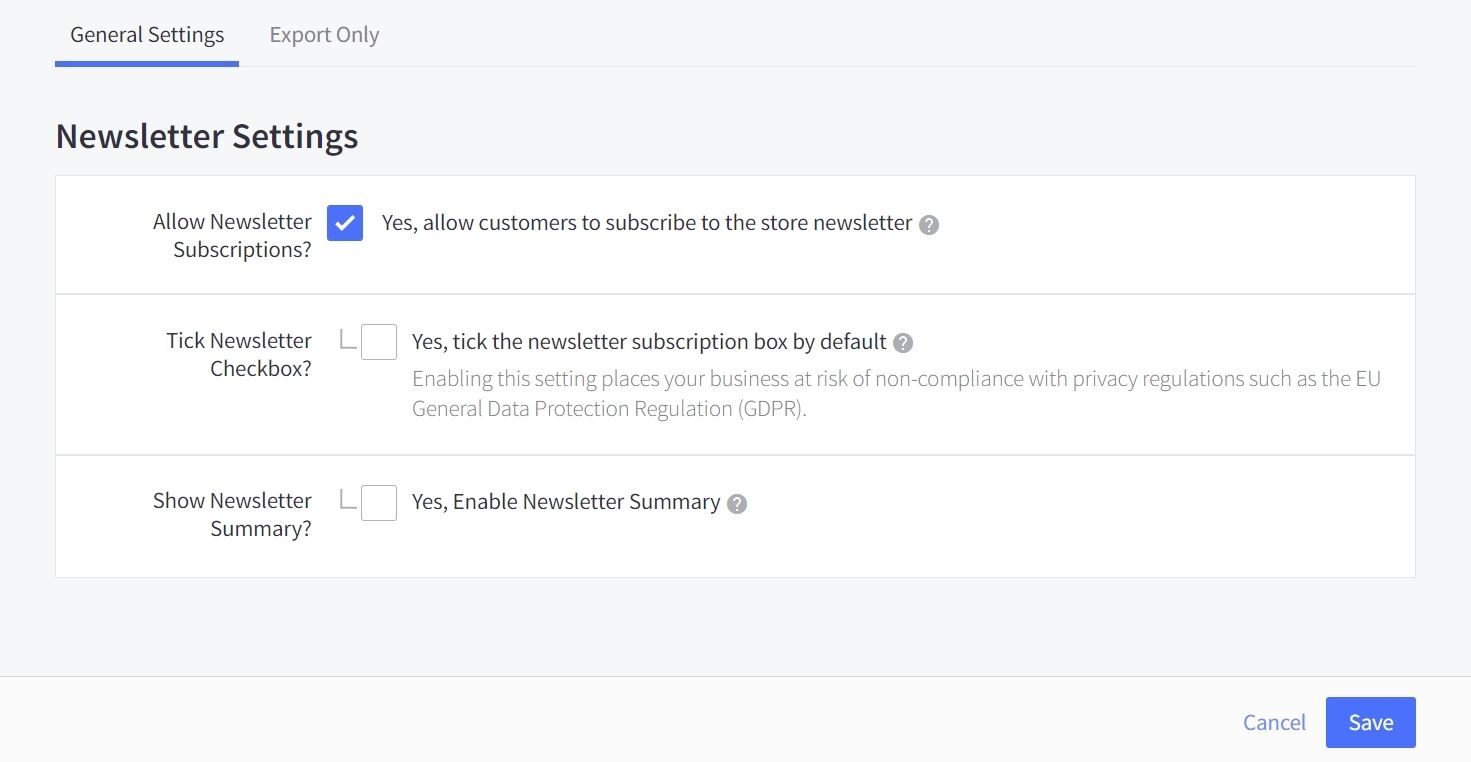Check the Show Newsletter Summary box
The image size is (1471, 762).
(379, 503)
